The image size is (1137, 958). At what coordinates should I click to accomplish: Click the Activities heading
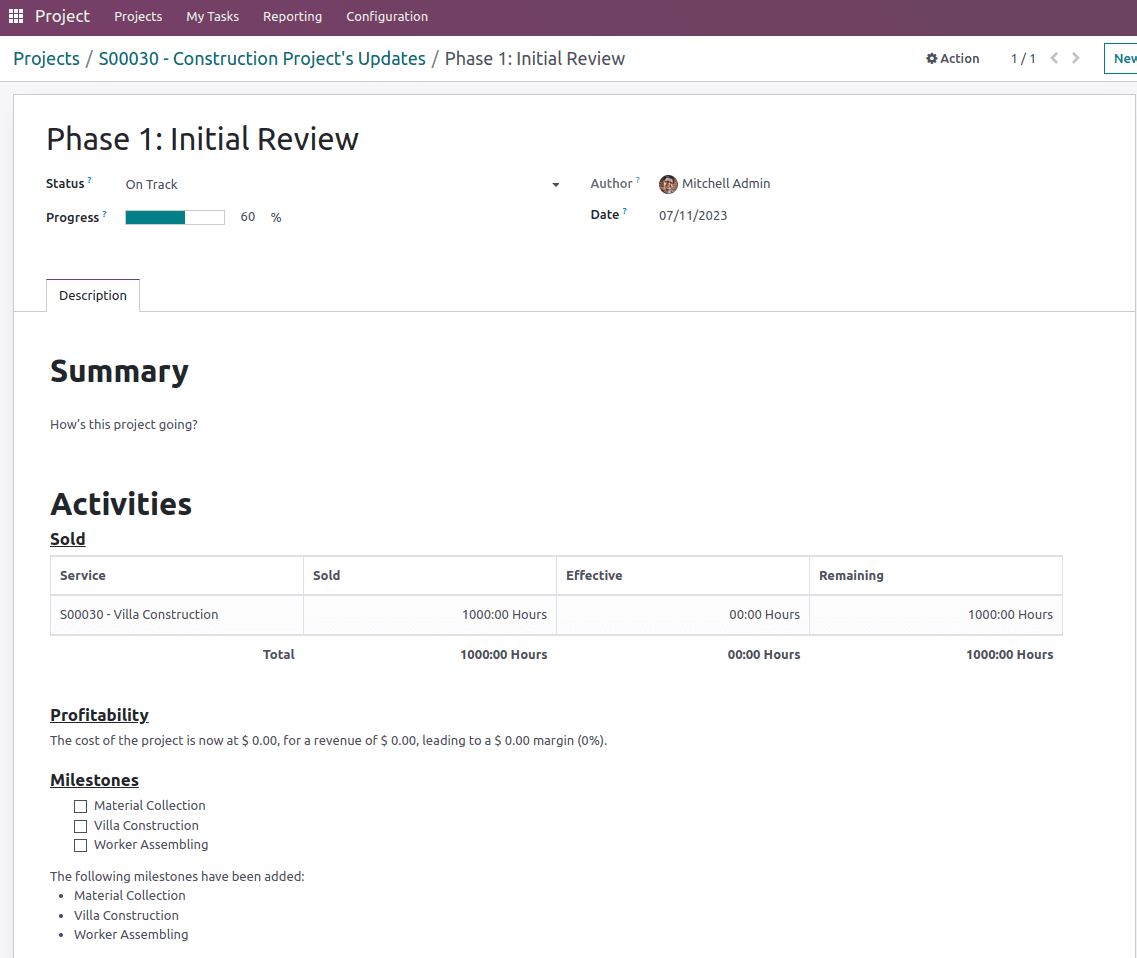point(121,504)
